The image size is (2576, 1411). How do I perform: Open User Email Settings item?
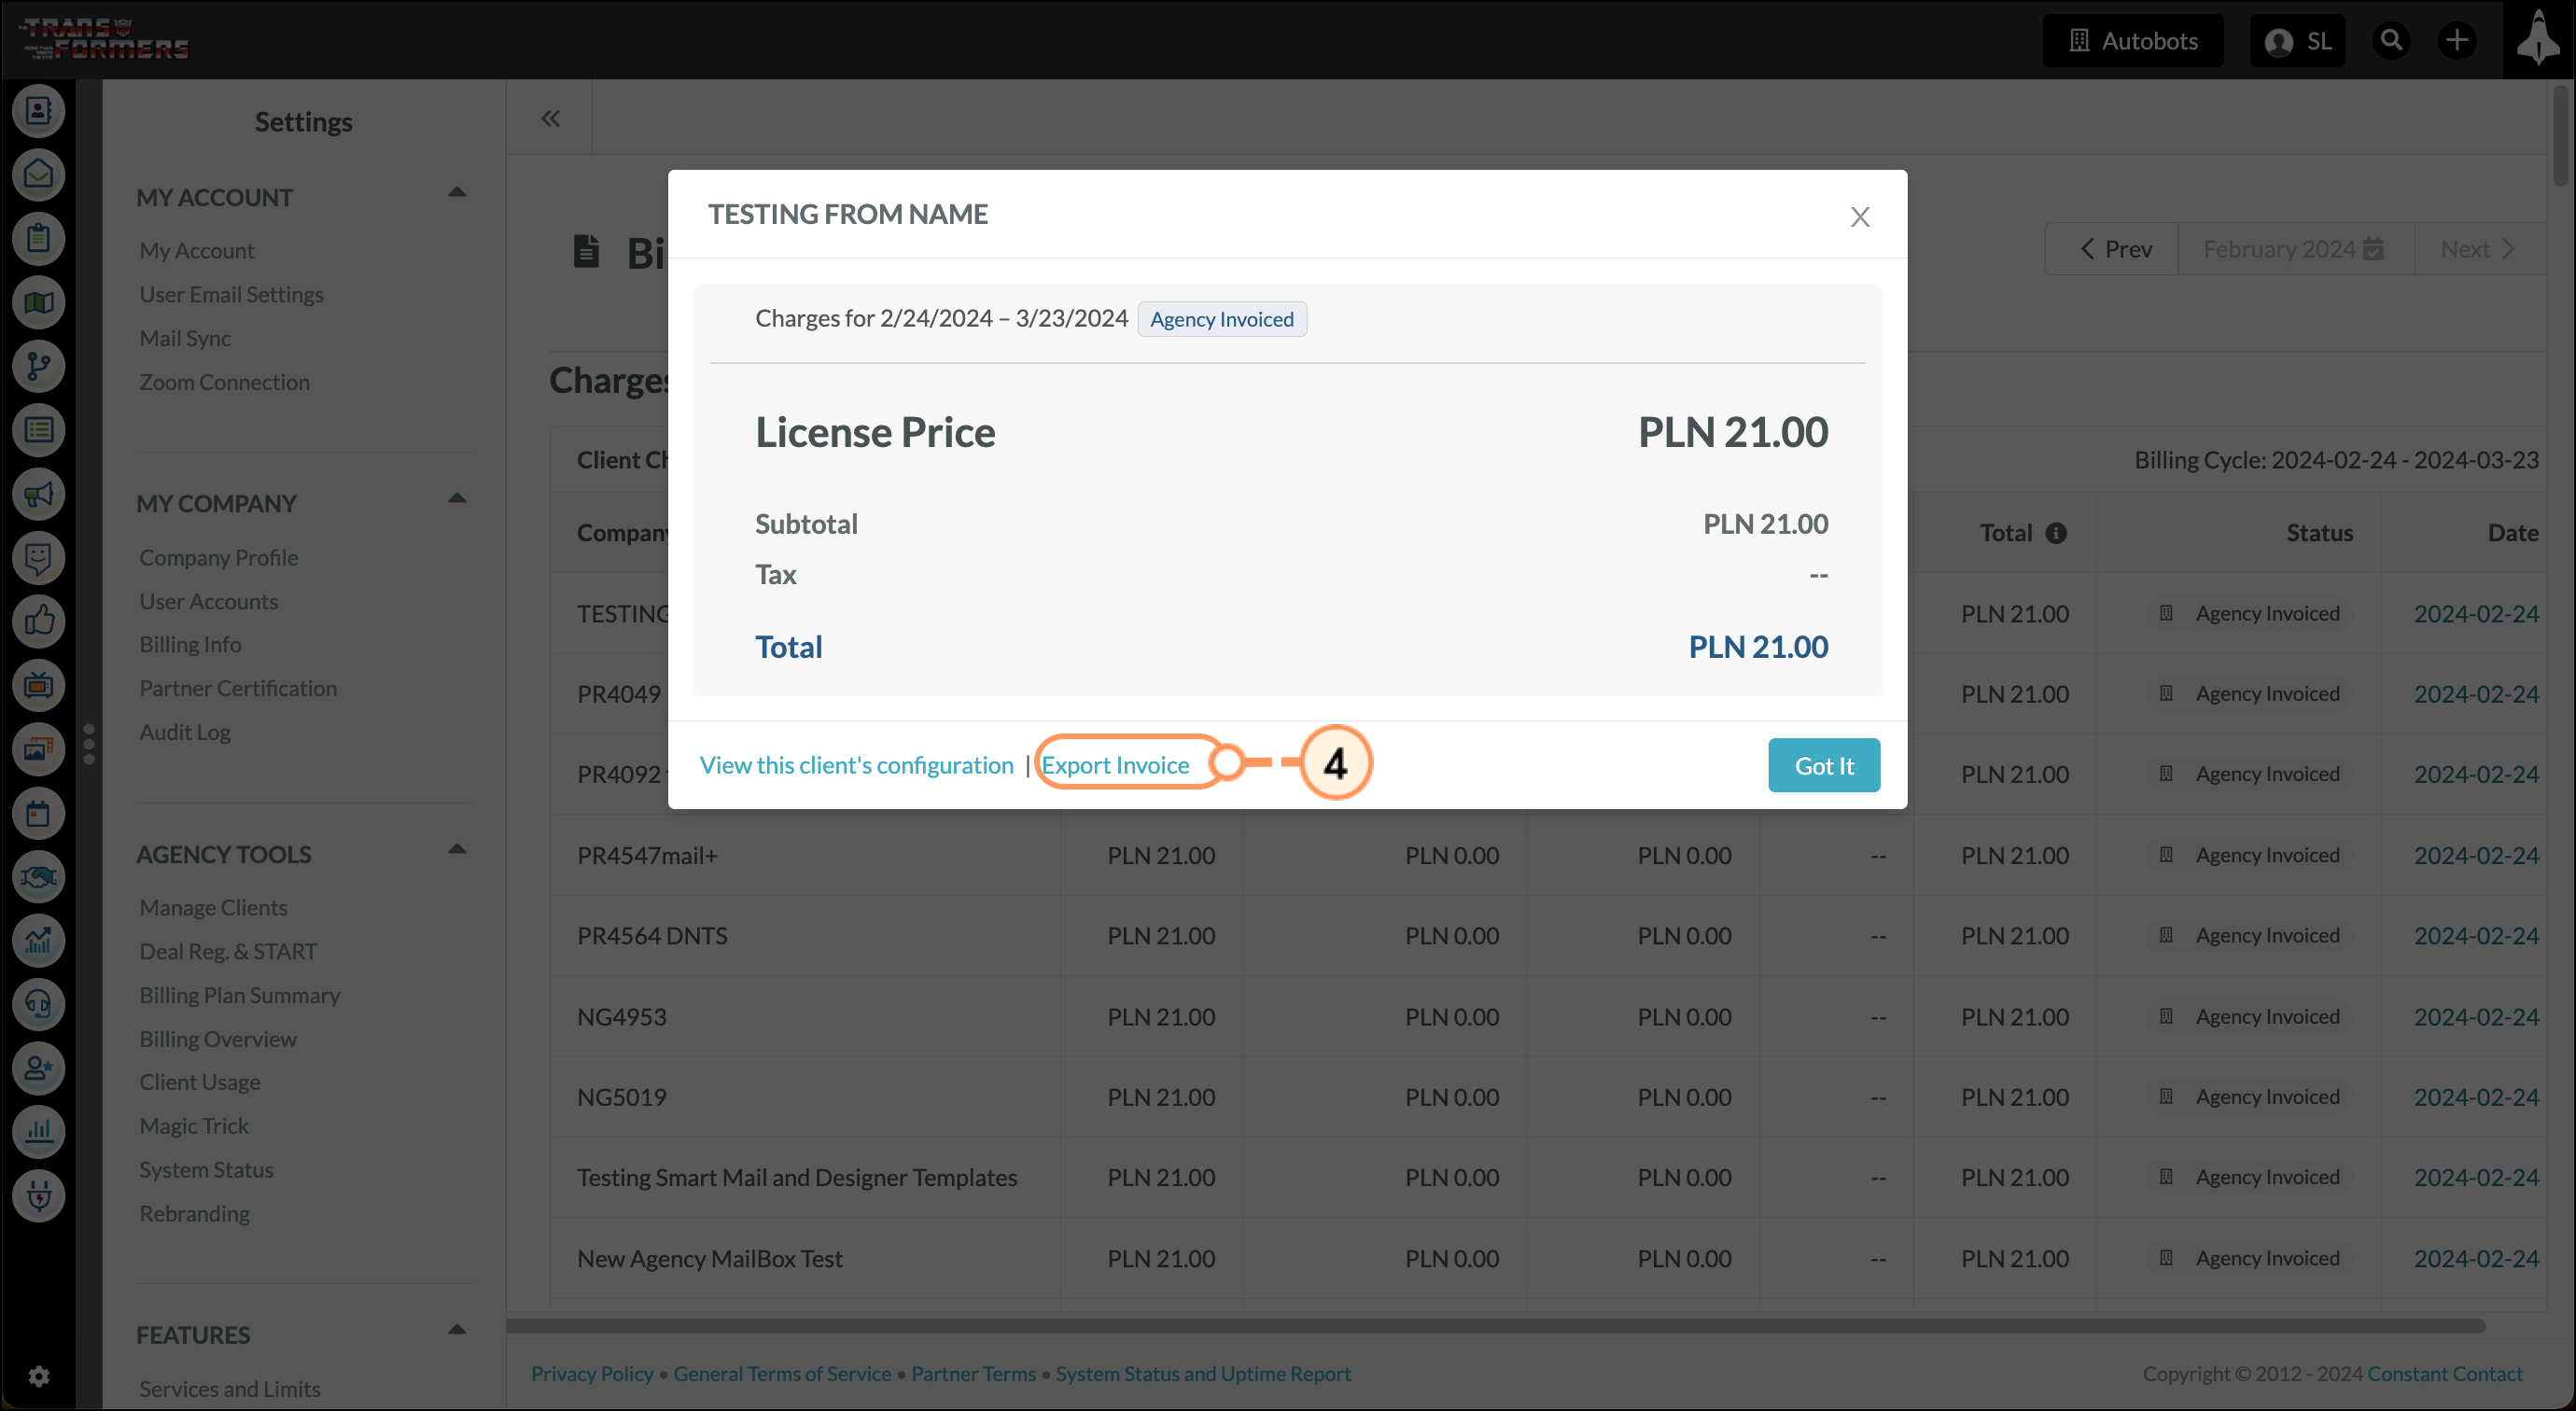click(x=231, y=295)
